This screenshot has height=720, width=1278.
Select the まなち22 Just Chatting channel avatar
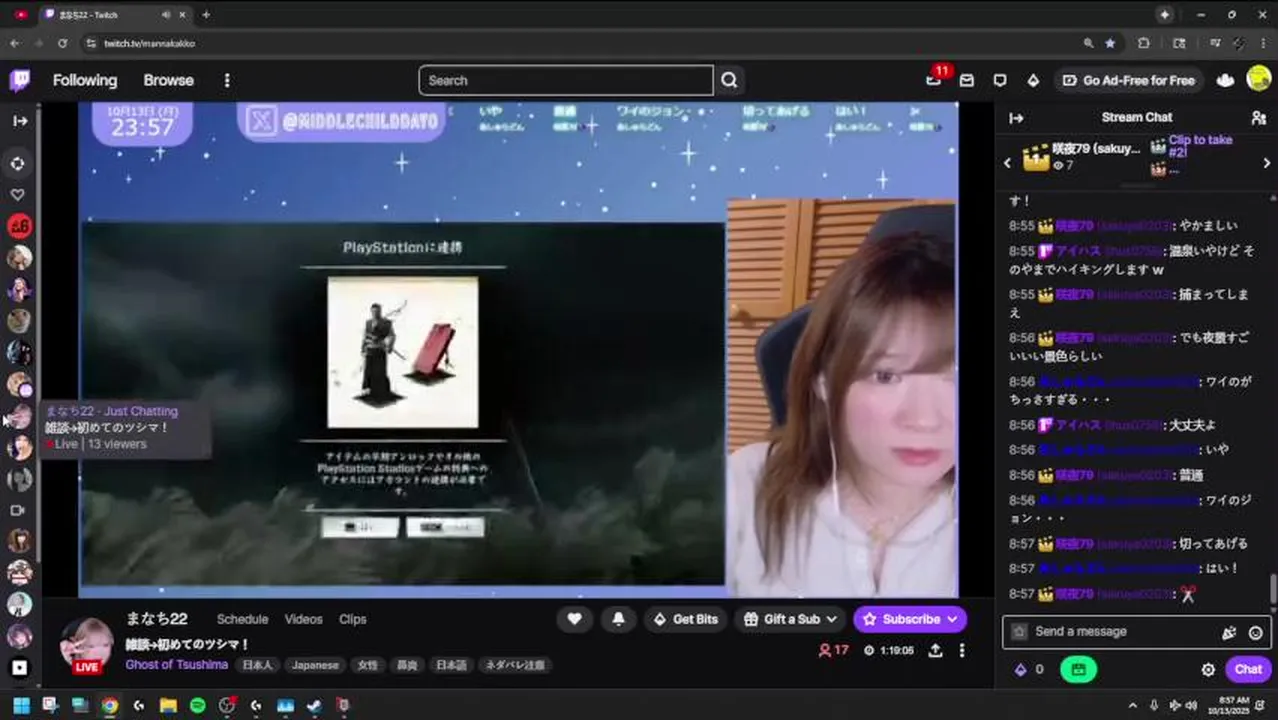tap(20, 416)
